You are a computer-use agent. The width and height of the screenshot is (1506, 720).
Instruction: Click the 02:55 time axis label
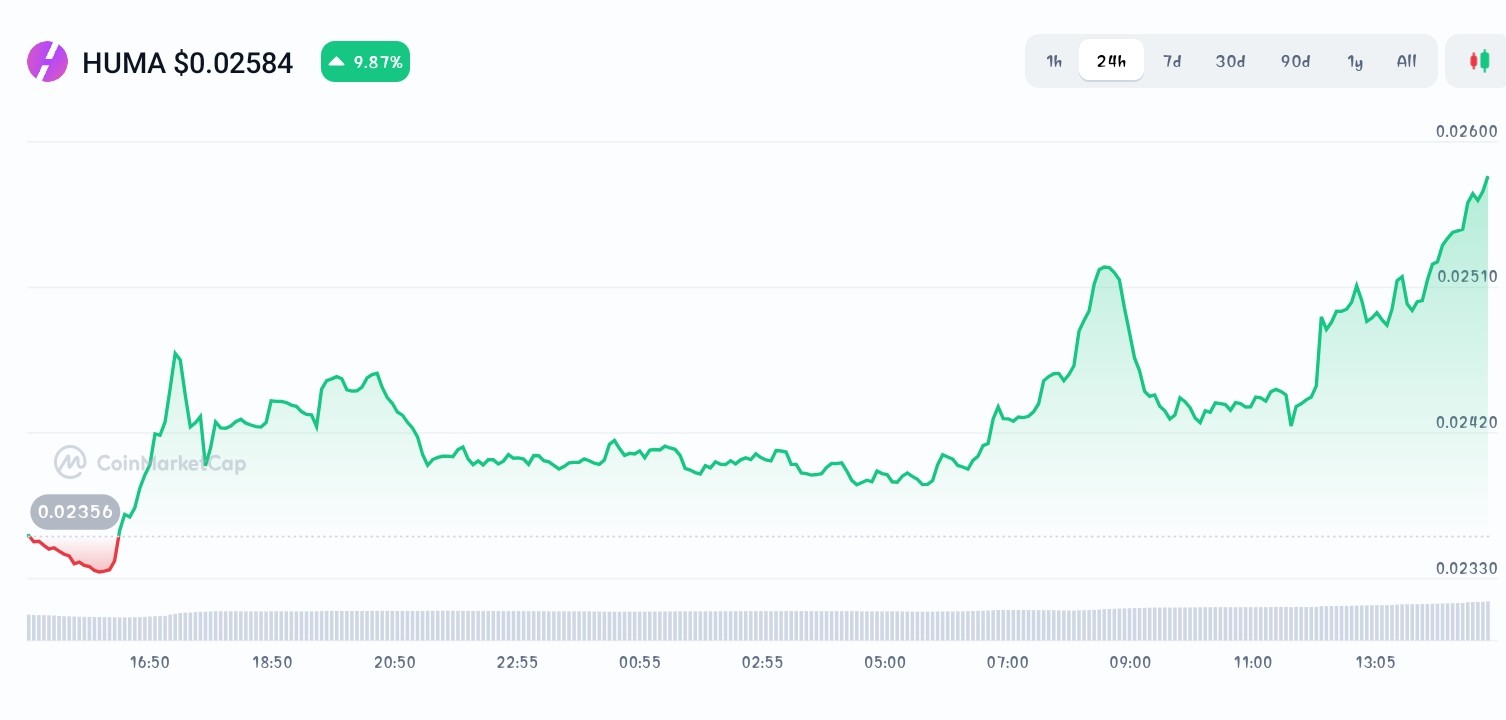[x=762, y=662]
